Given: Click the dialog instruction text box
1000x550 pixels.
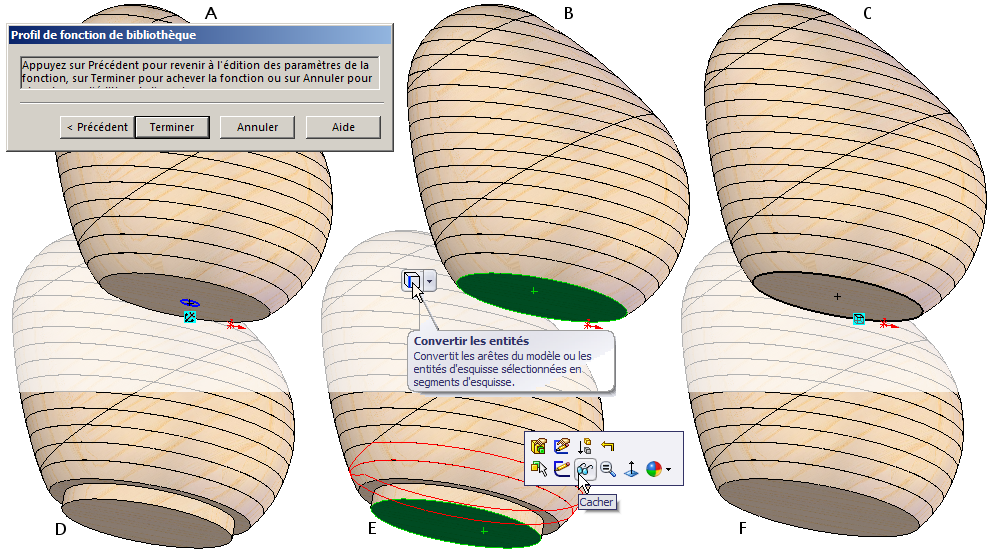Looking at the screenshot, I should click(200, 73).
